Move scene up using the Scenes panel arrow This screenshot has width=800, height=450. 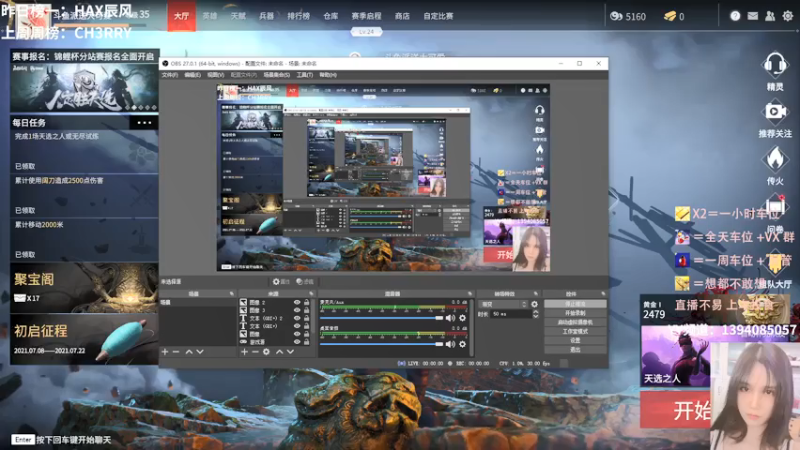pyautogui.click(x=189, y=352)
